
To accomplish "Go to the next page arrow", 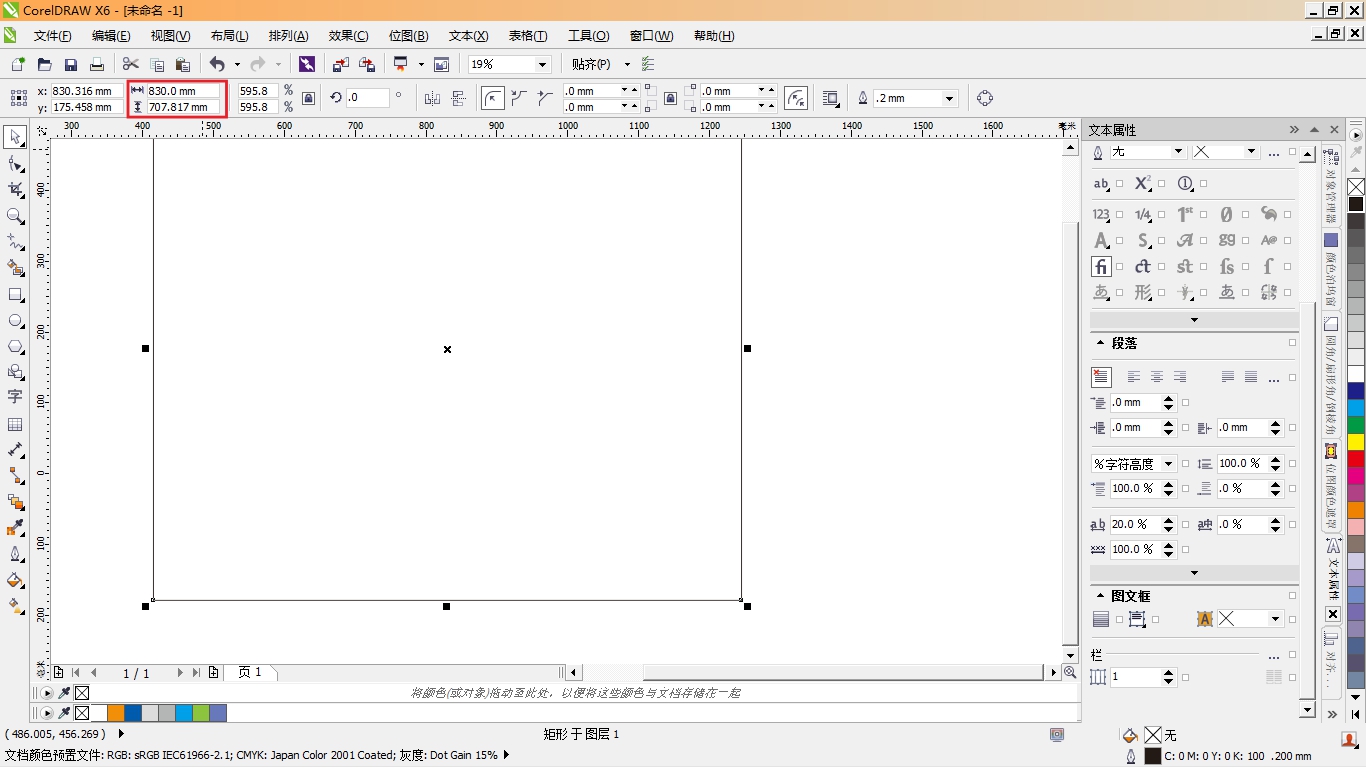I will coord(180,673).
